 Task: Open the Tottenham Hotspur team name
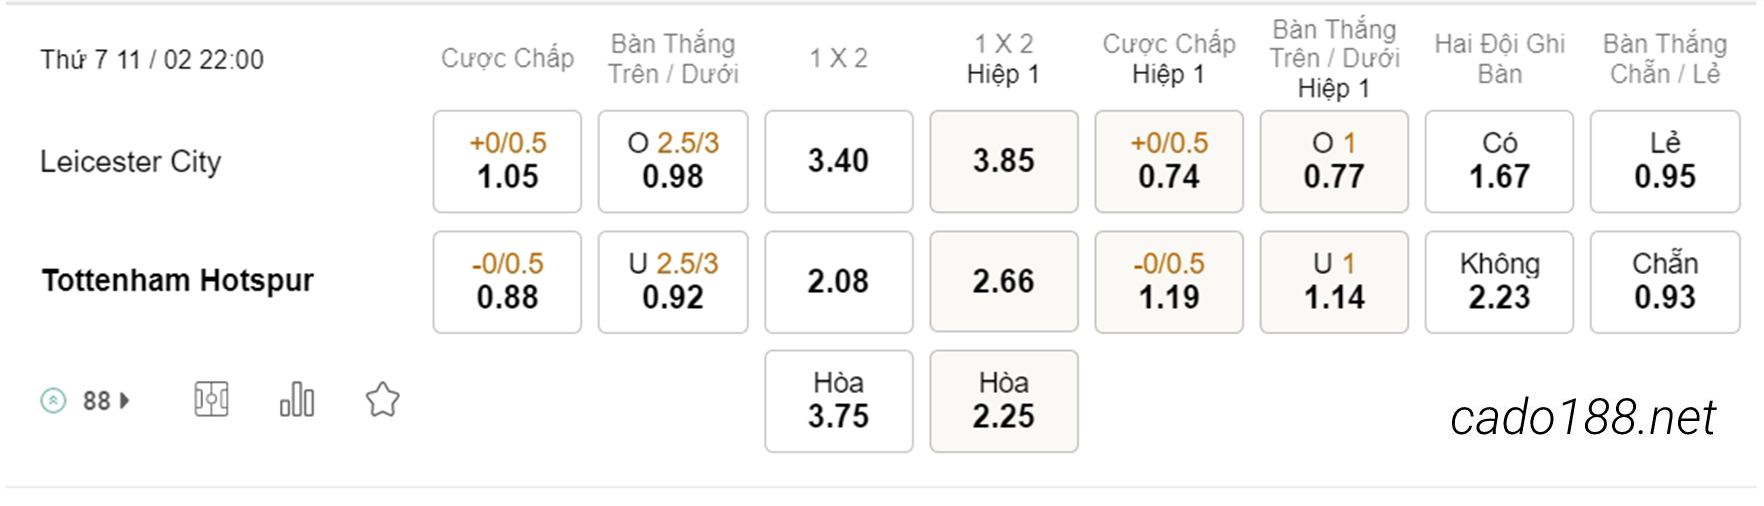(x=177, y=280)
